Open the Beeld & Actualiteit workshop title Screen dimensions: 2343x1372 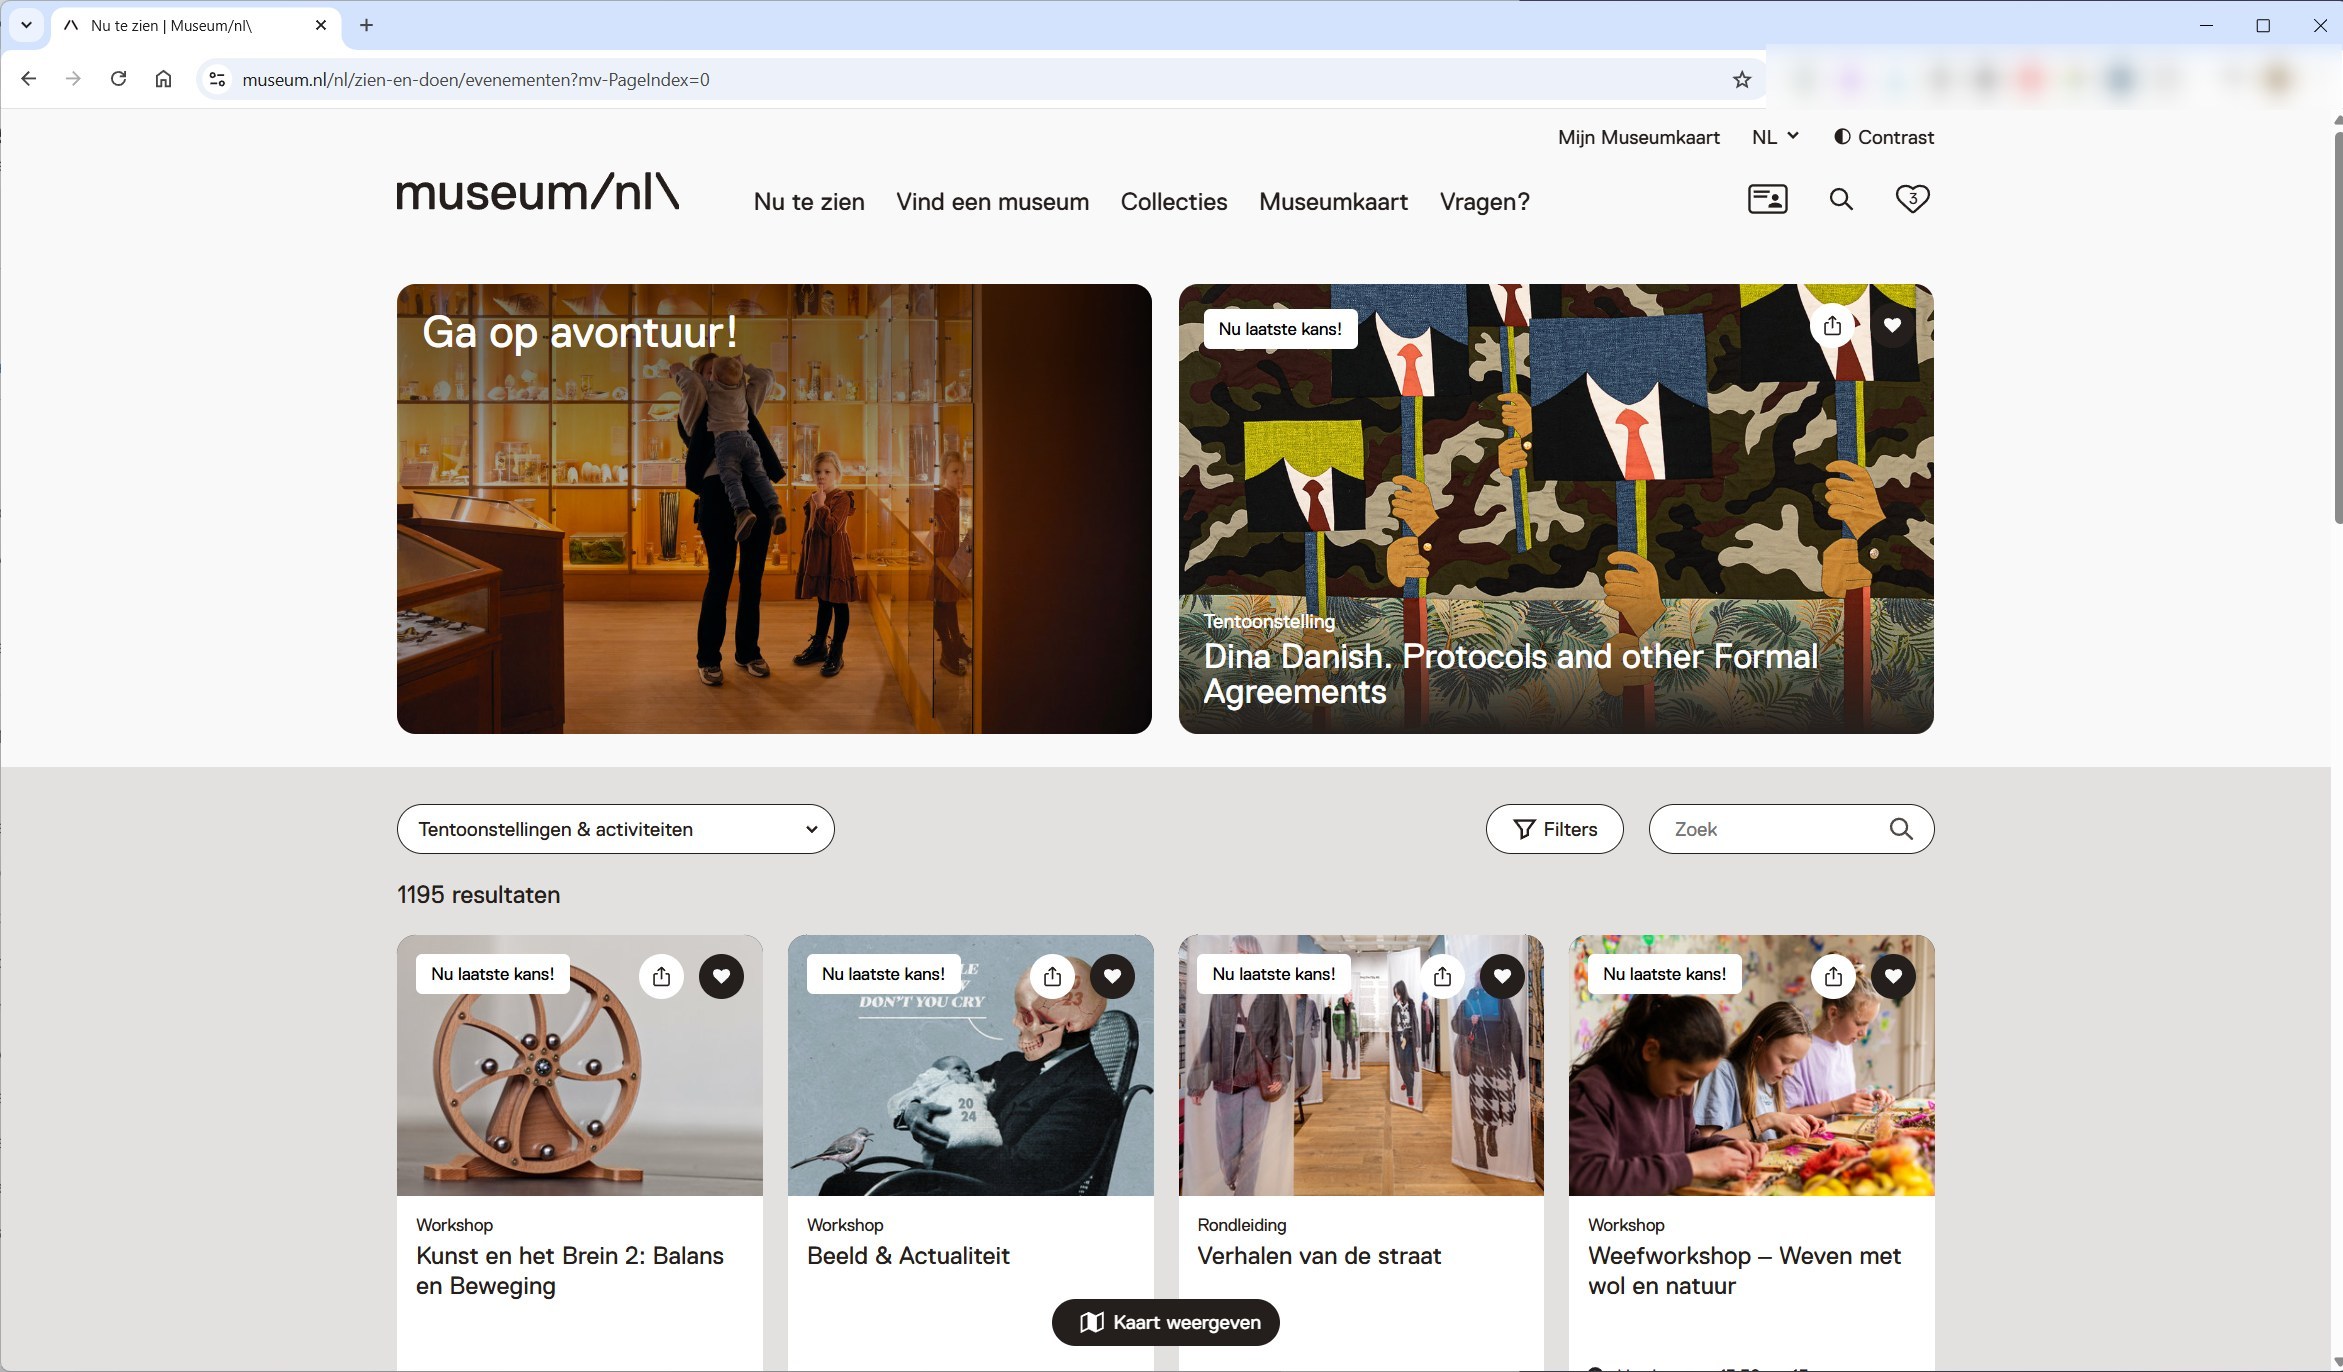click(908, 1256)
